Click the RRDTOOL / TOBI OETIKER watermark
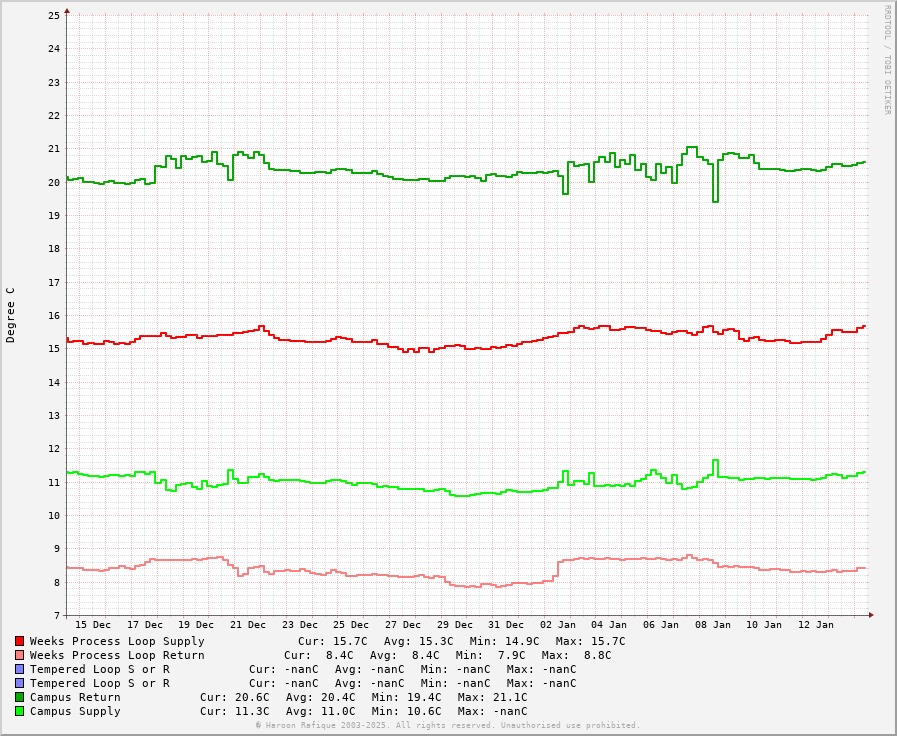The height and width of the screenshot is (736, 897). click(886, 59)
